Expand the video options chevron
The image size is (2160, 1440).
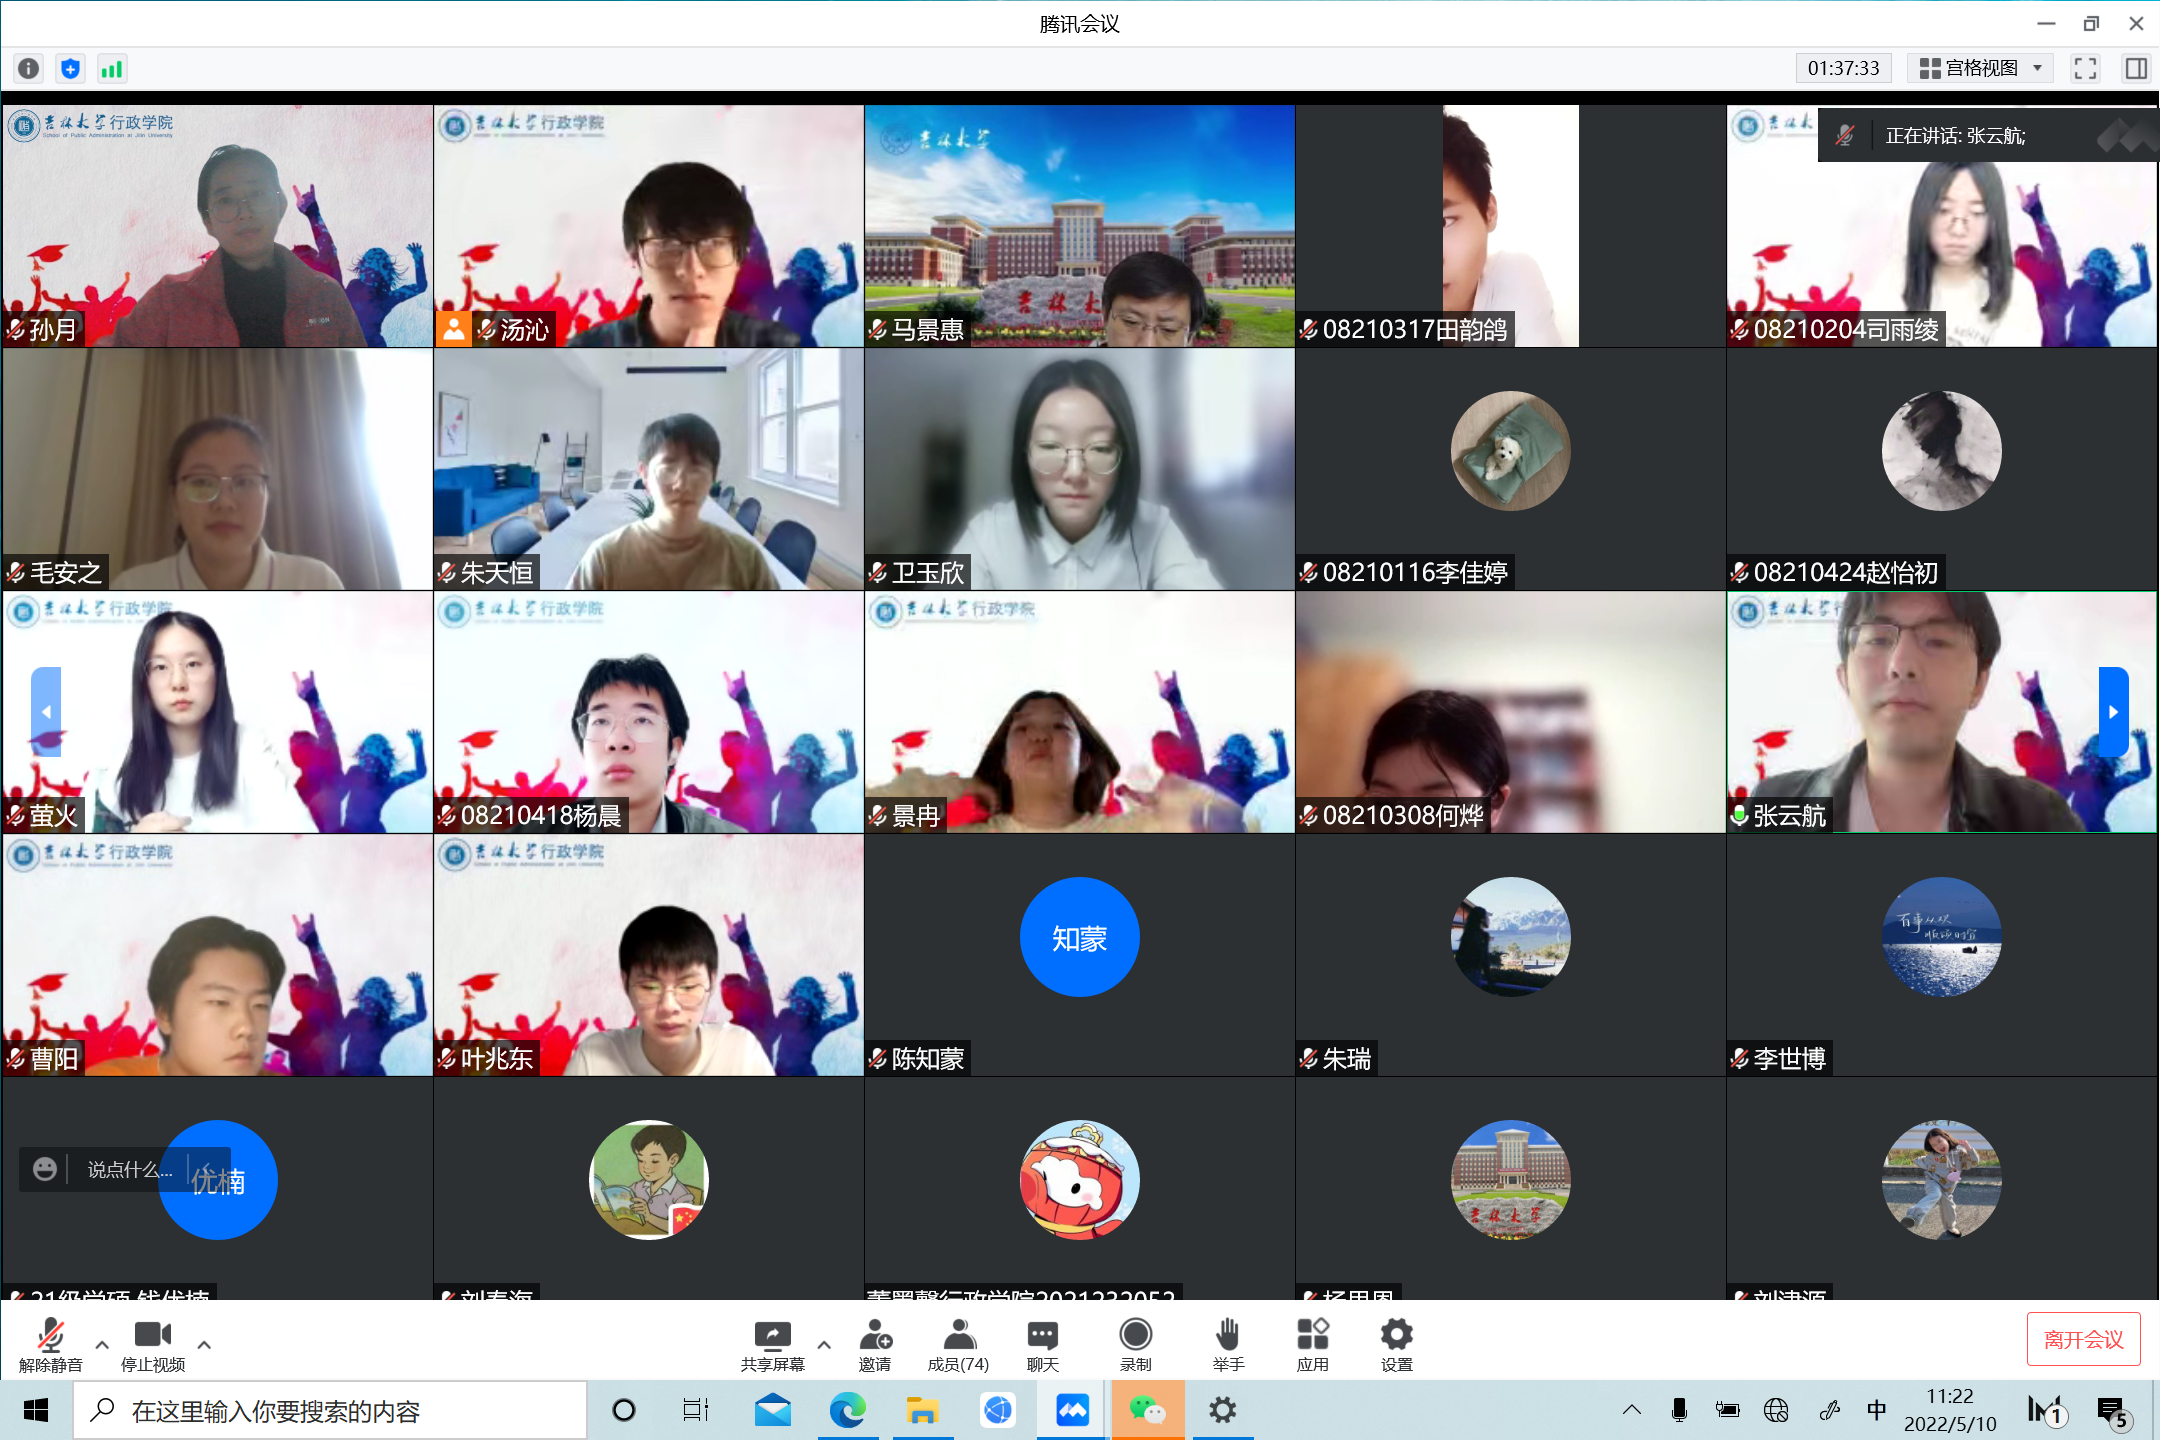[x=204, y=1345]
